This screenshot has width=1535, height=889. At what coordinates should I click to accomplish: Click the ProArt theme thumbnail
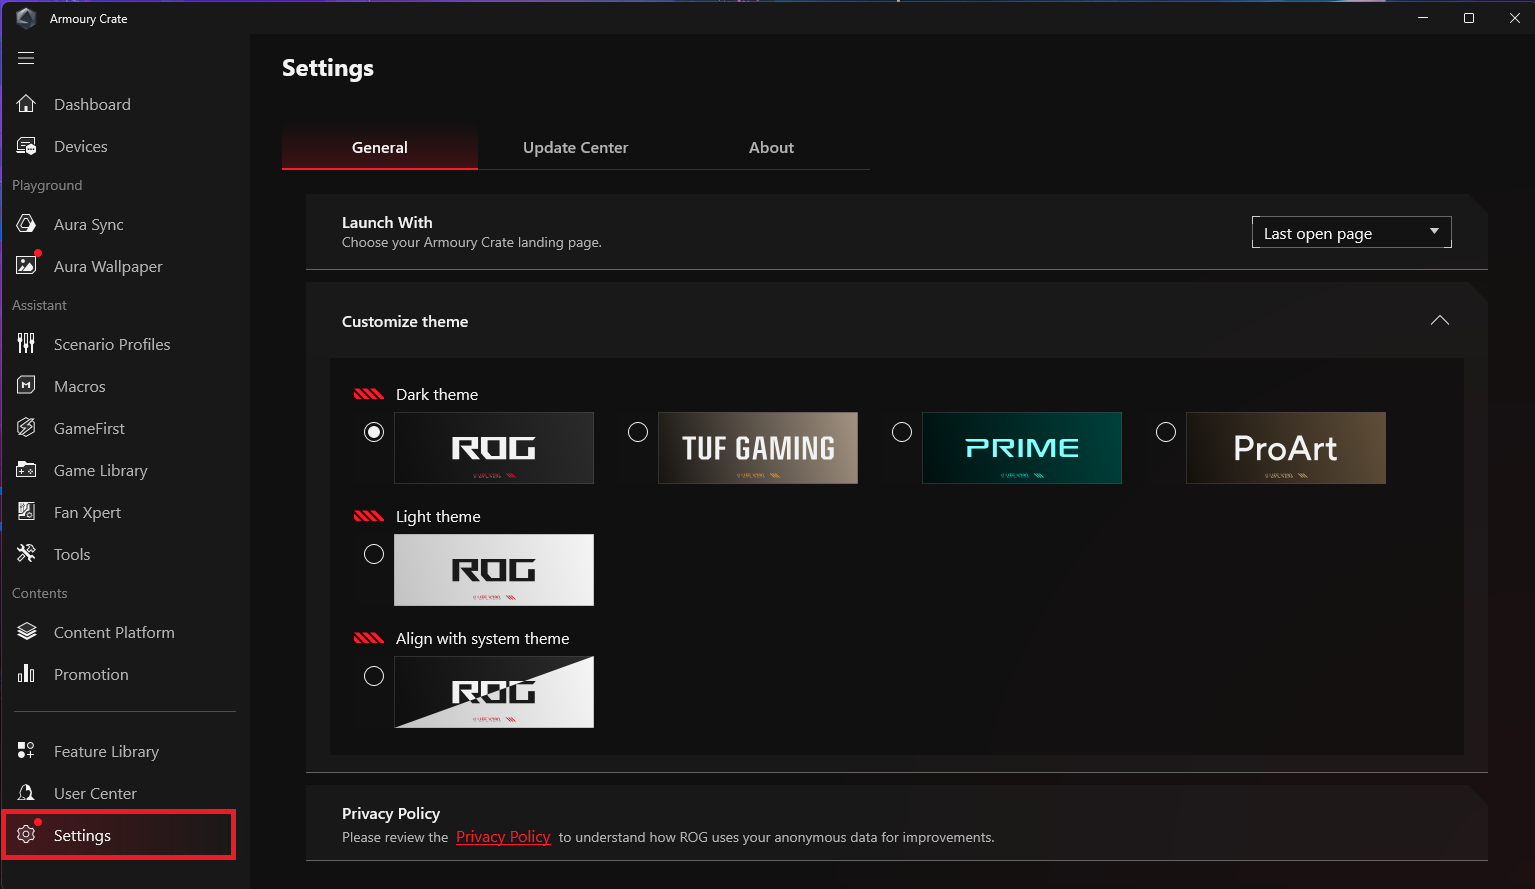tap(1286, 448)
